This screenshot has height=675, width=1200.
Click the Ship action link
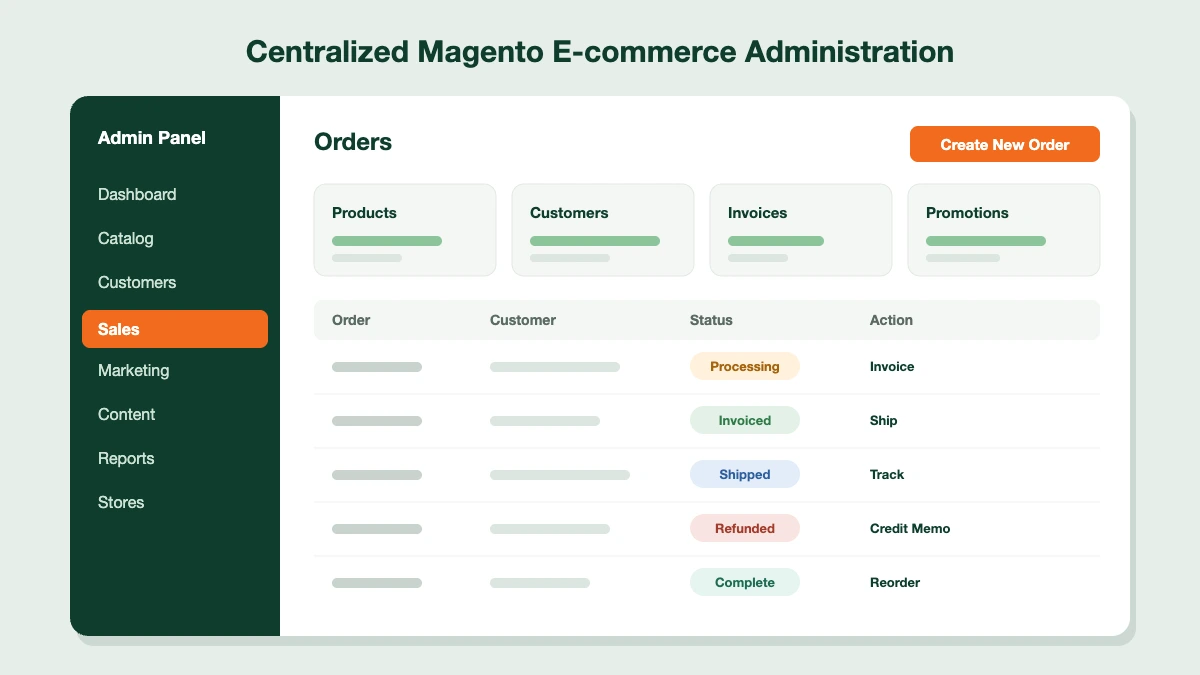pos(884,421)
